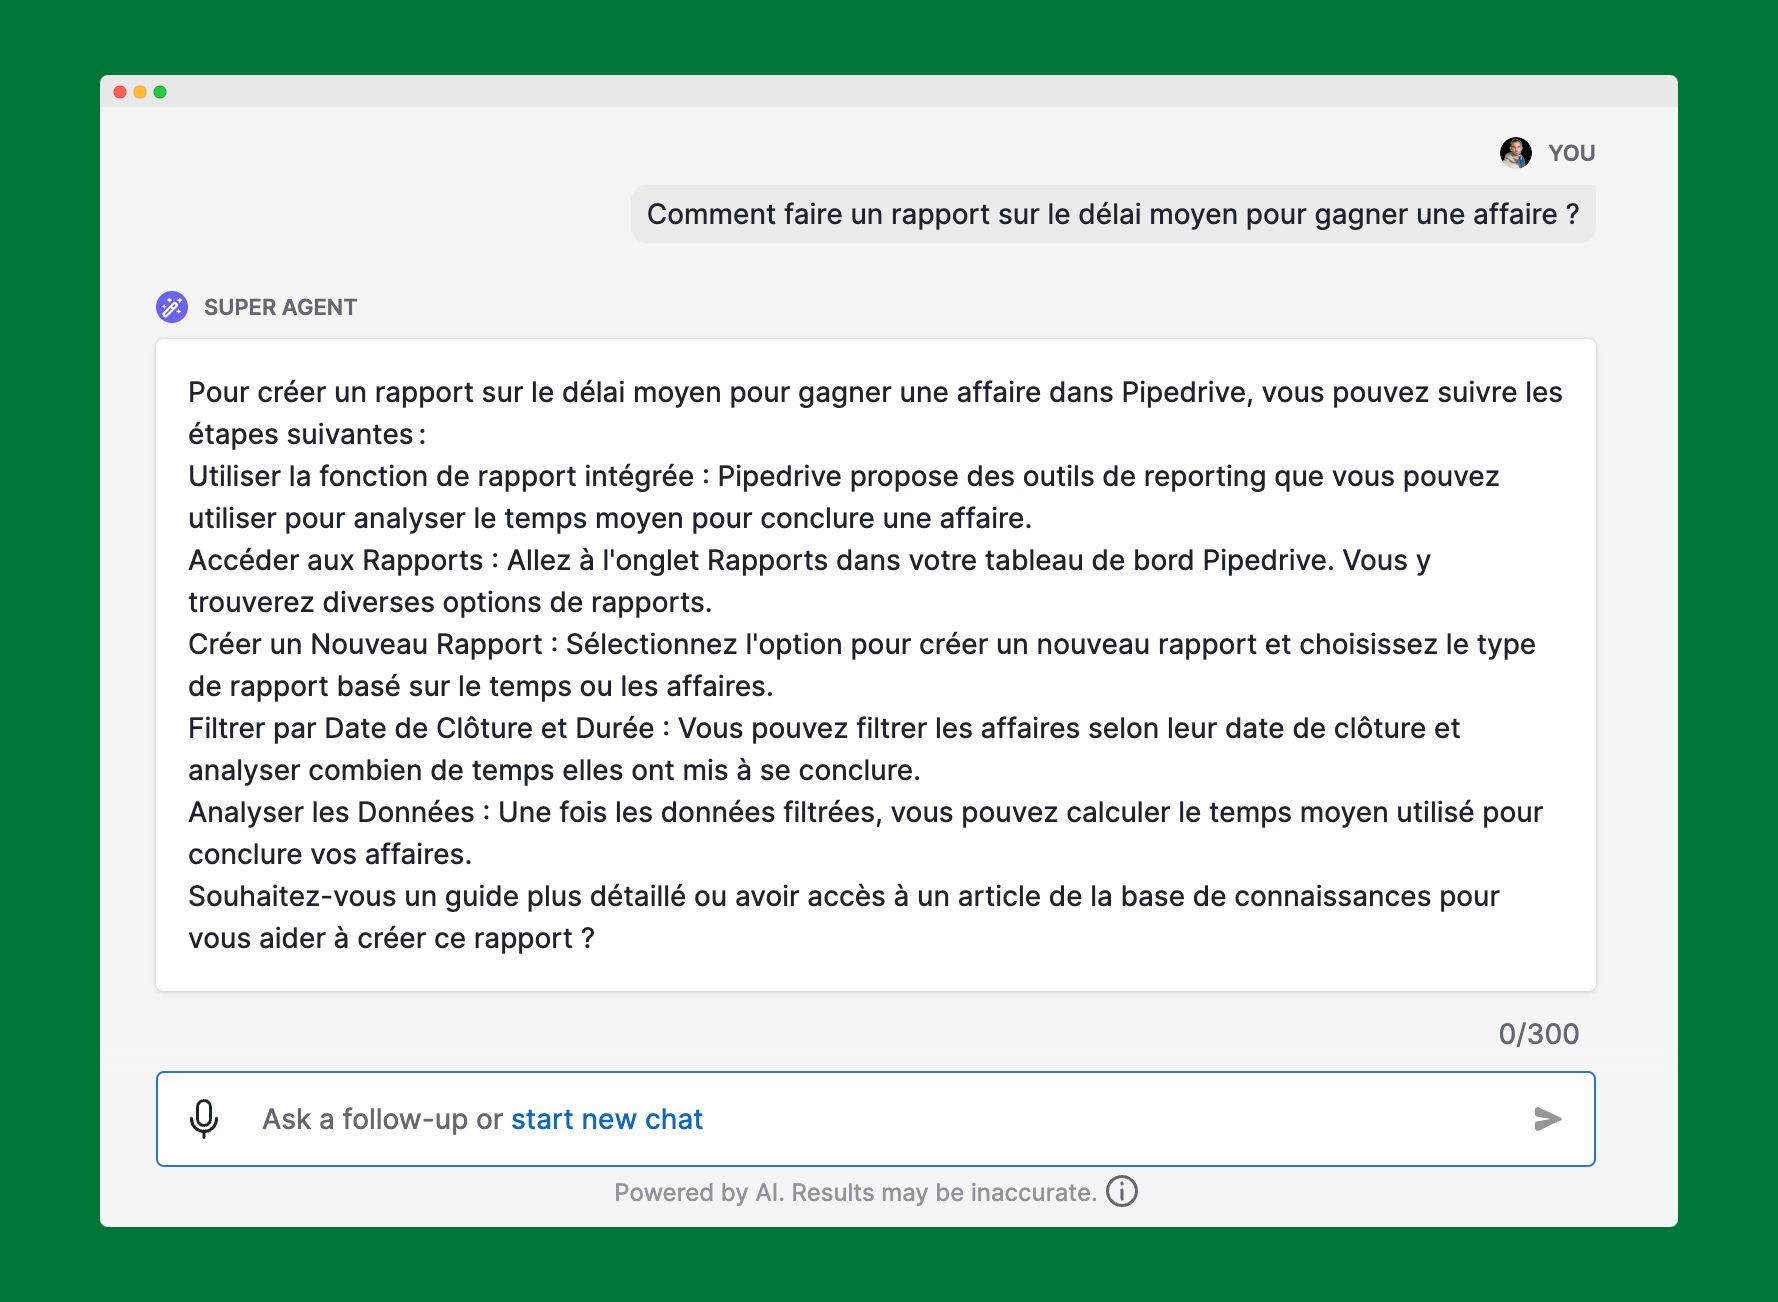The image size is (1778, 1302).
Task: Select the user question message bubble
Action: (x=1113, y=214)
